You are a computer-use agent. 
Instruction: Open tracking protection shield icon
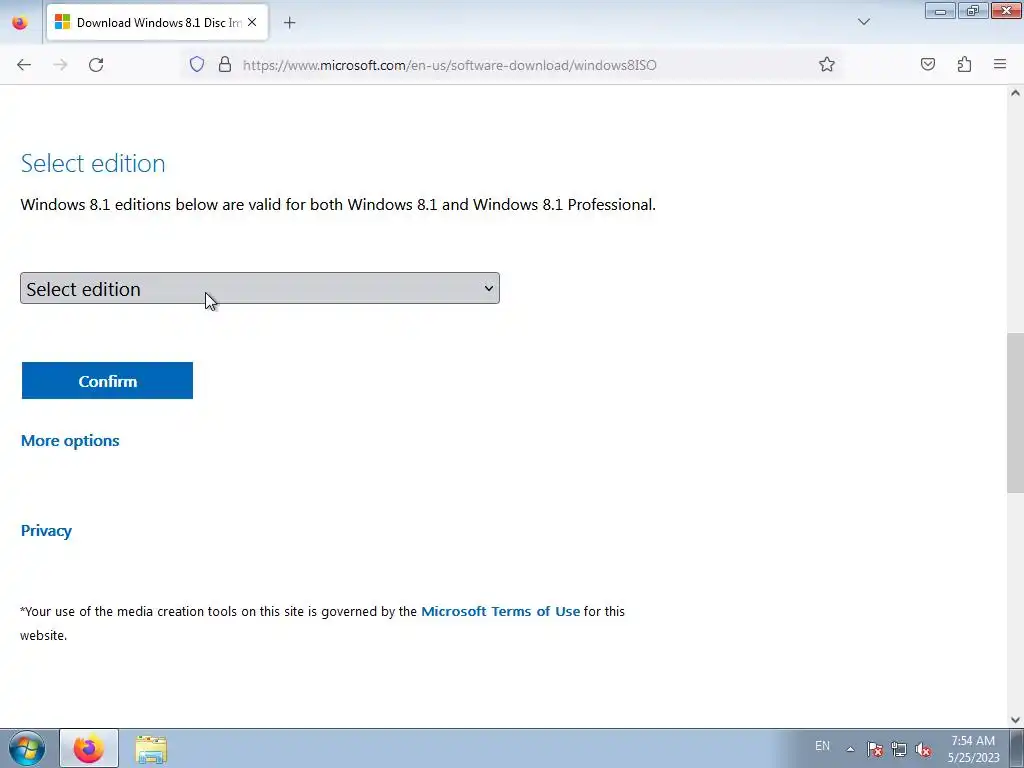(x=197, y=64)
